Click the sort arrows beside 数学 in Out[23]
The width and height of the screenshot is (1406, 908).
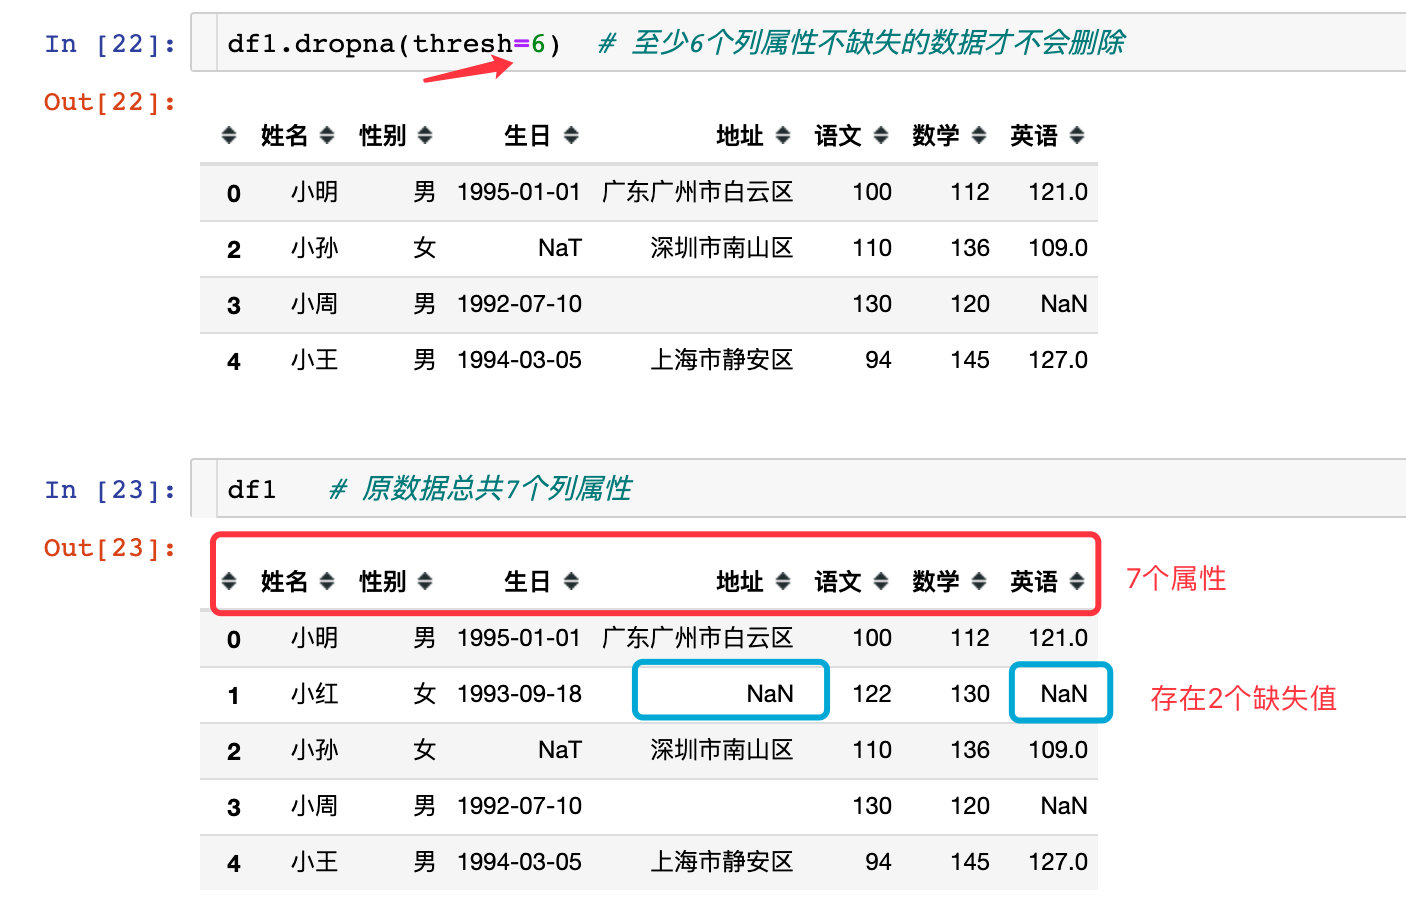979,581
